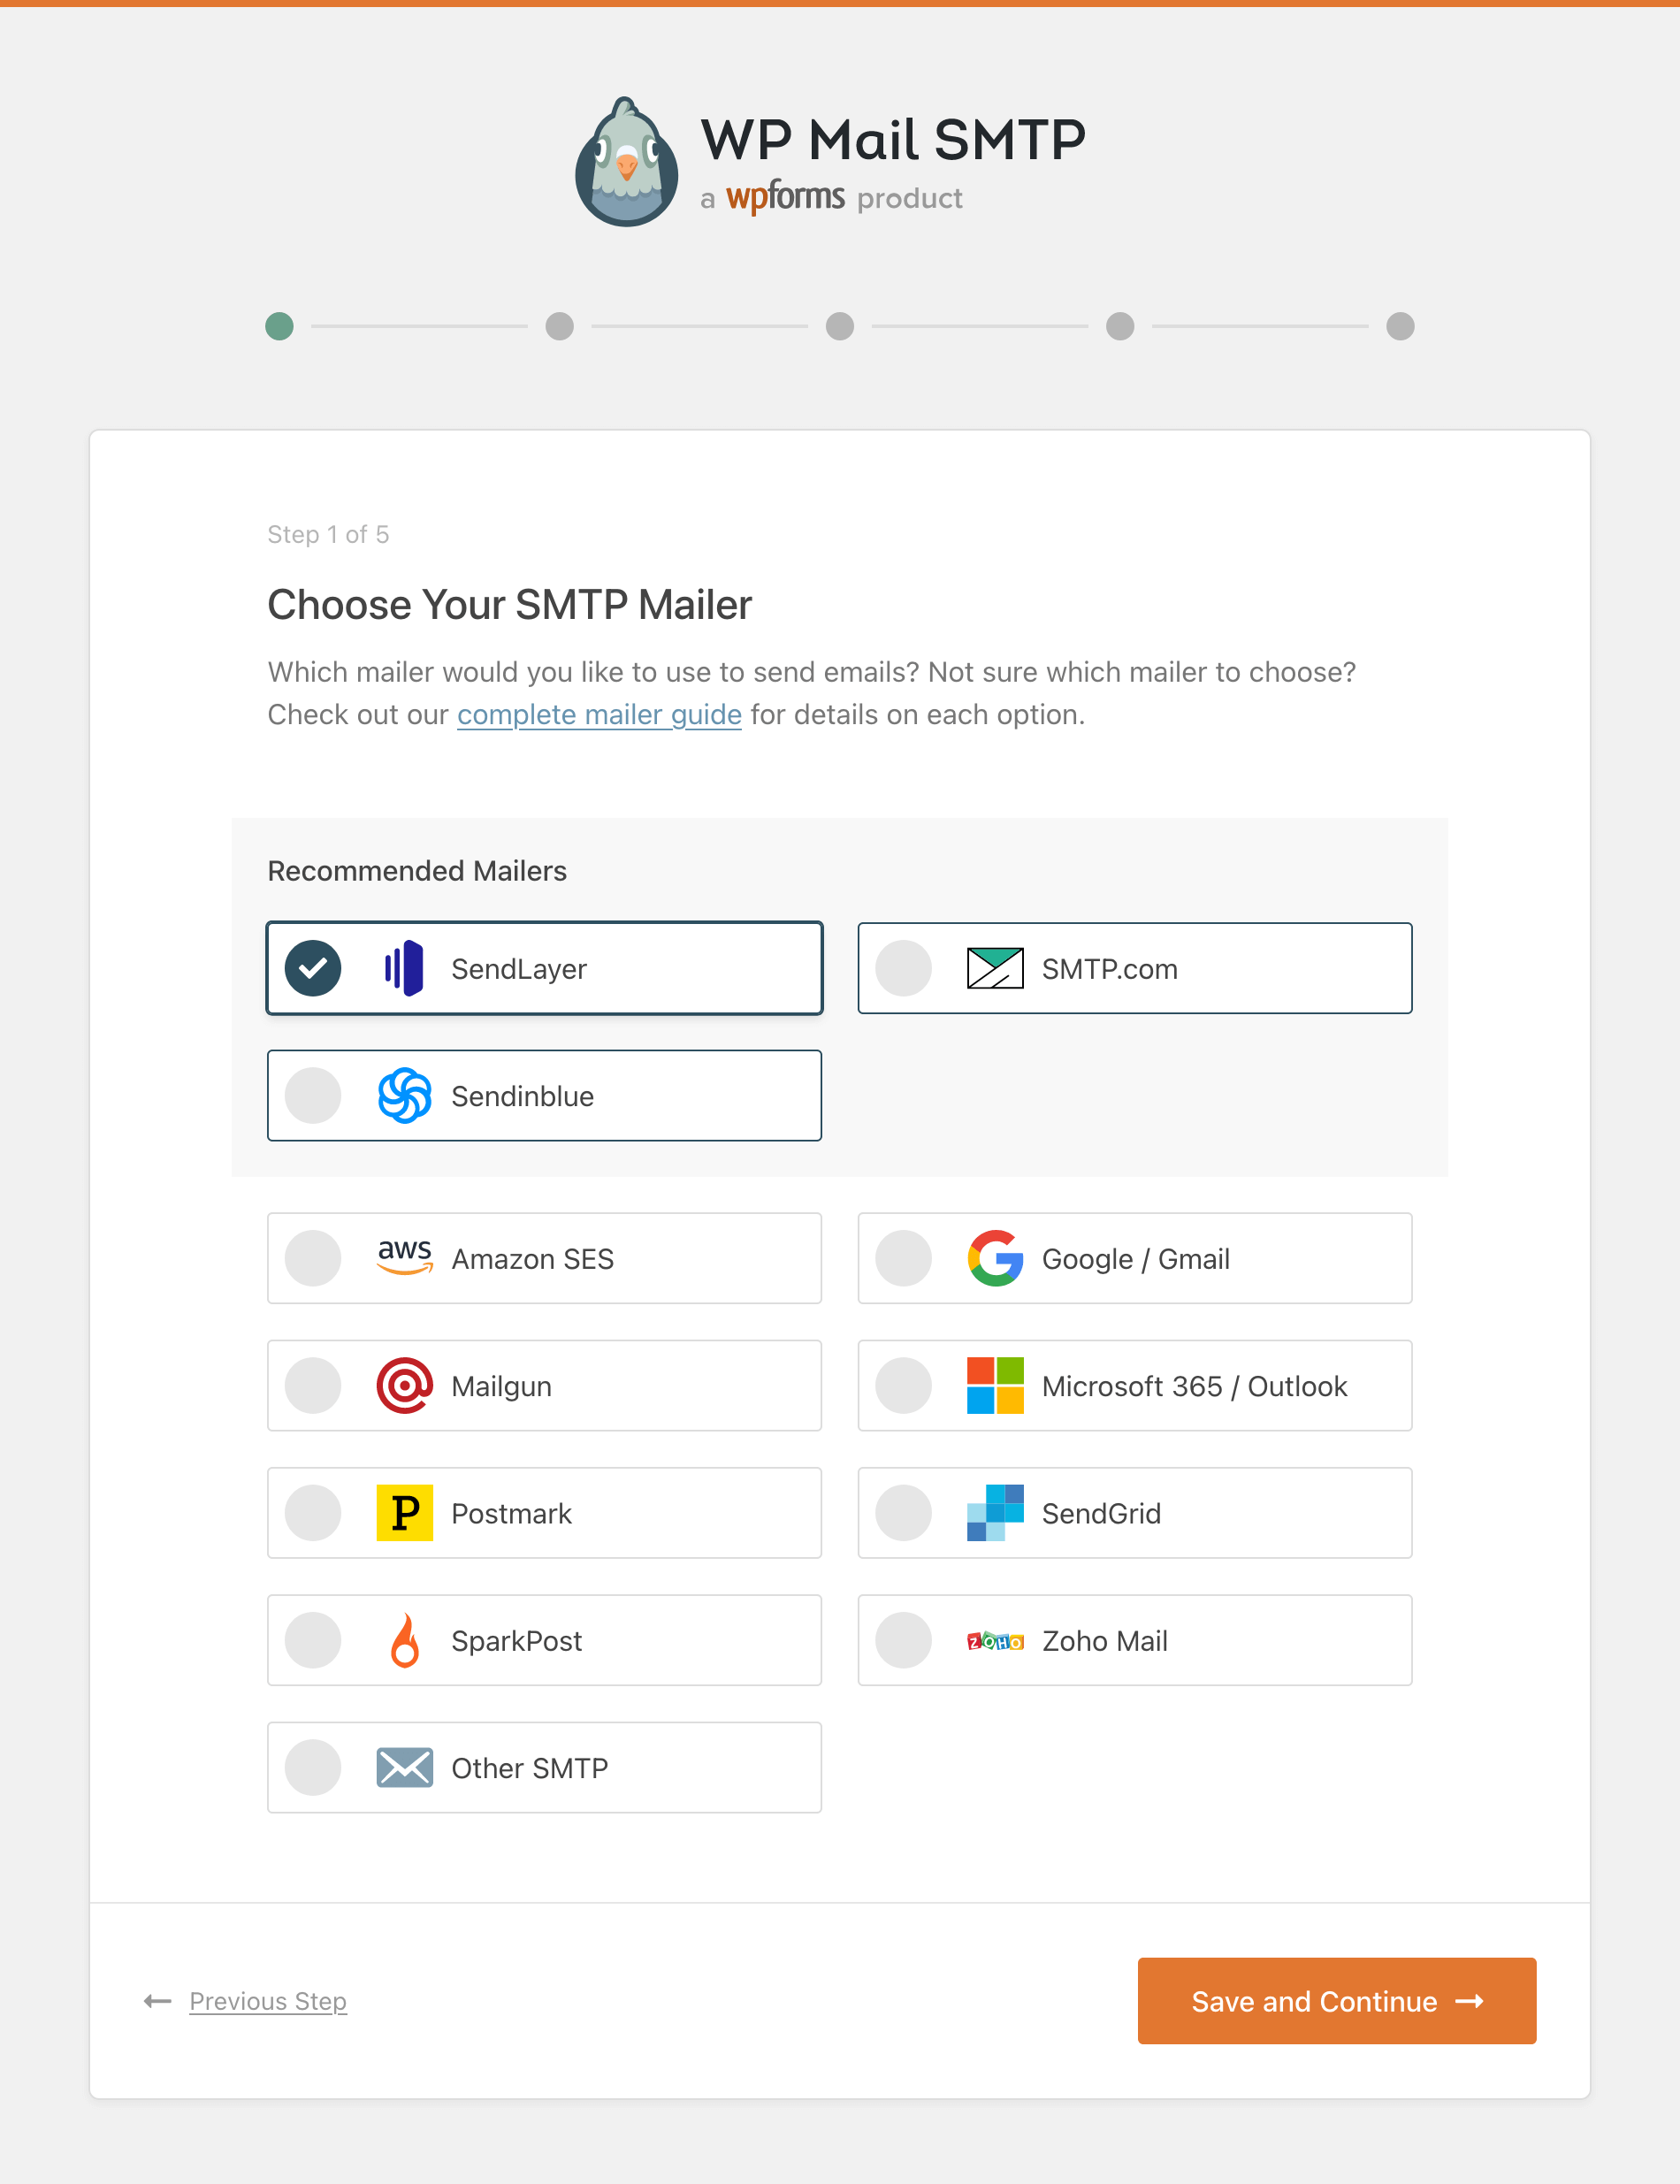Go back via Previous Step link

point(267,2001)
